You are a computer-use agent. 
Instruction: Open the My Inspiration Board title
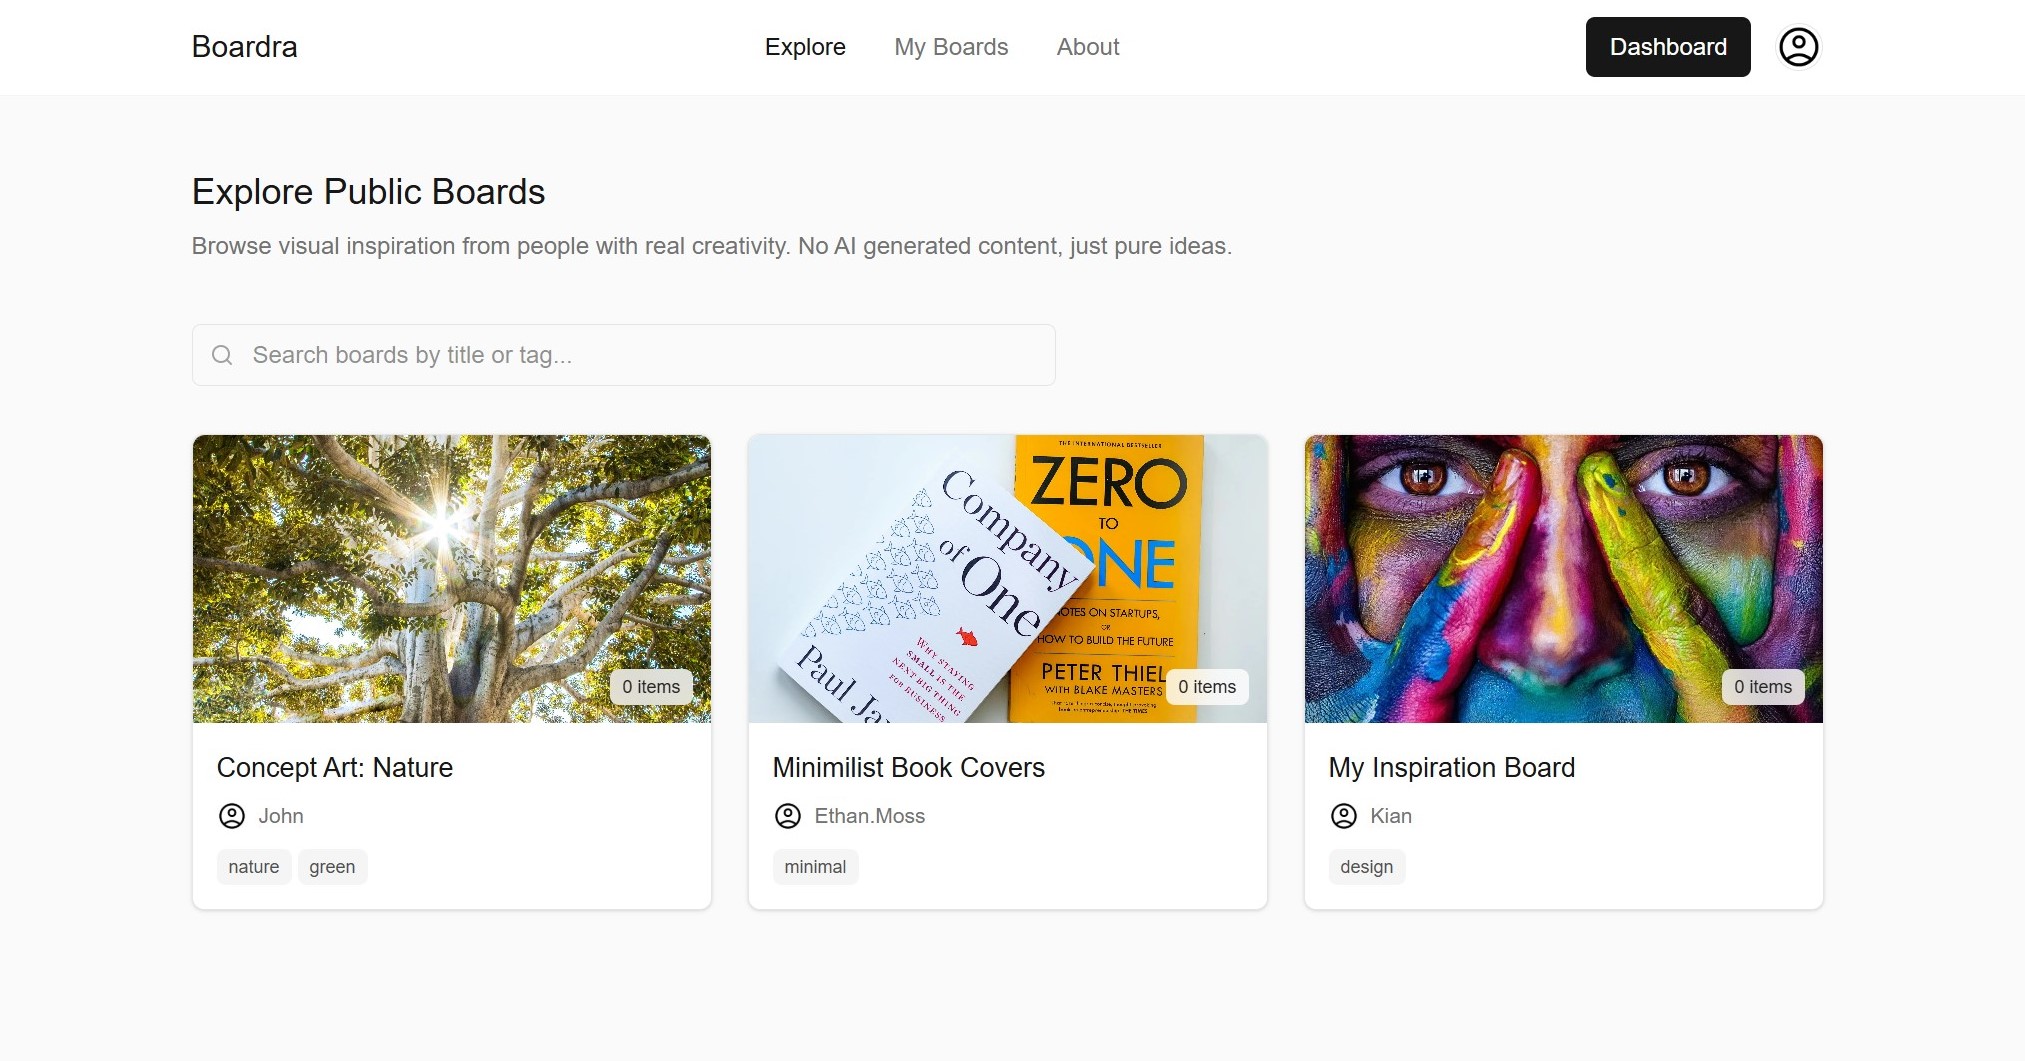click(1452, 768)
